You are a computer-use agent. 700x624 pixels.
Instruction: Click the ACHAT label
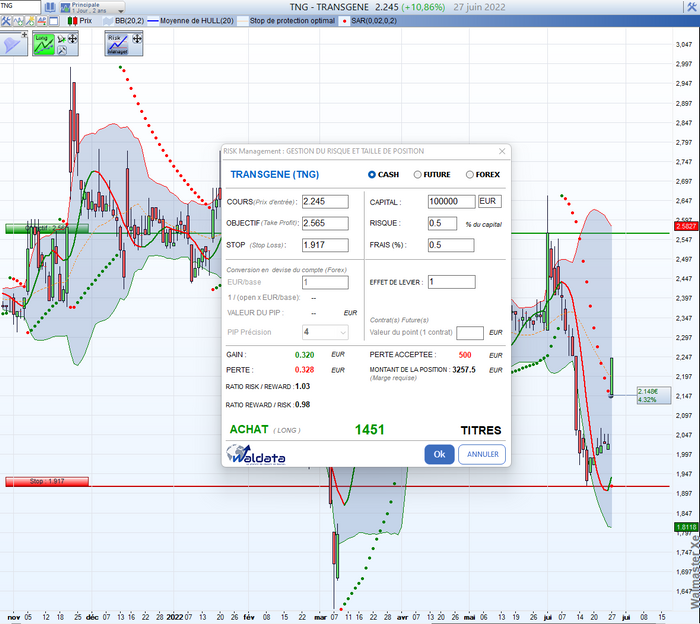[x=249, y=429]
